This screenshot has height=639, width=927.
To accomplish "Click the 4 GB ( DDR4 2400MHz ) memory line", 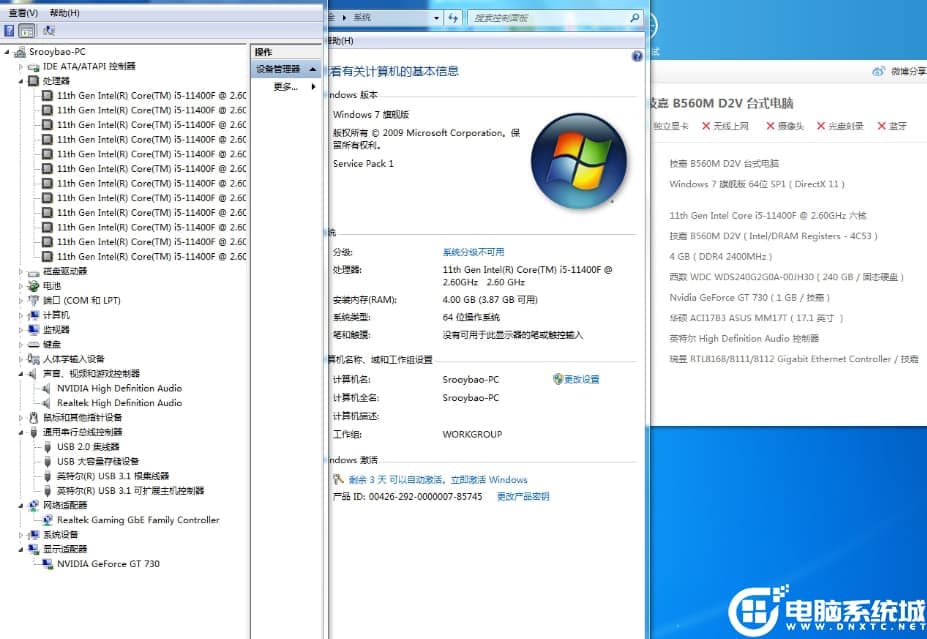I will point(721,257).
